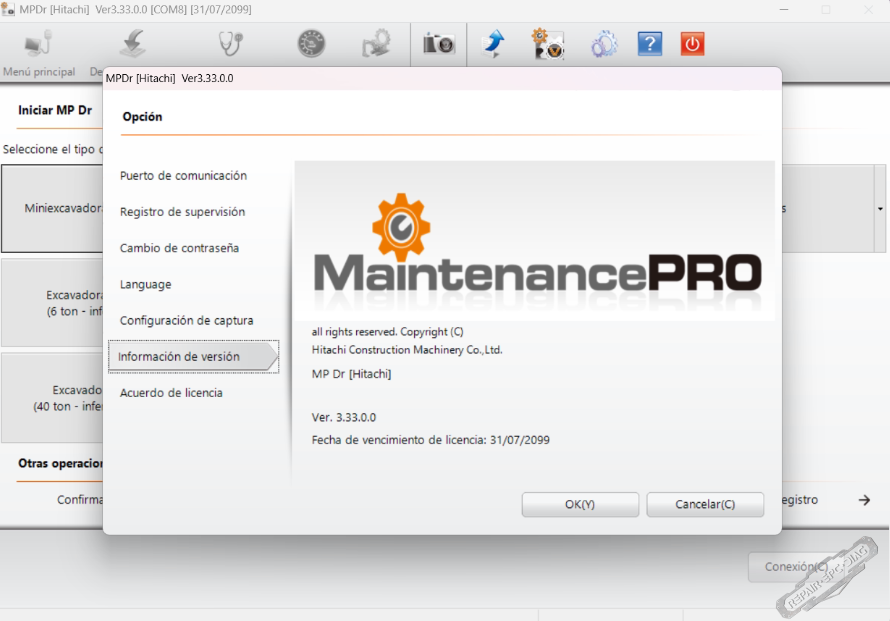Select Puerto de comunicación option
The width and height of the screenshot is (890, 621).
183,176
